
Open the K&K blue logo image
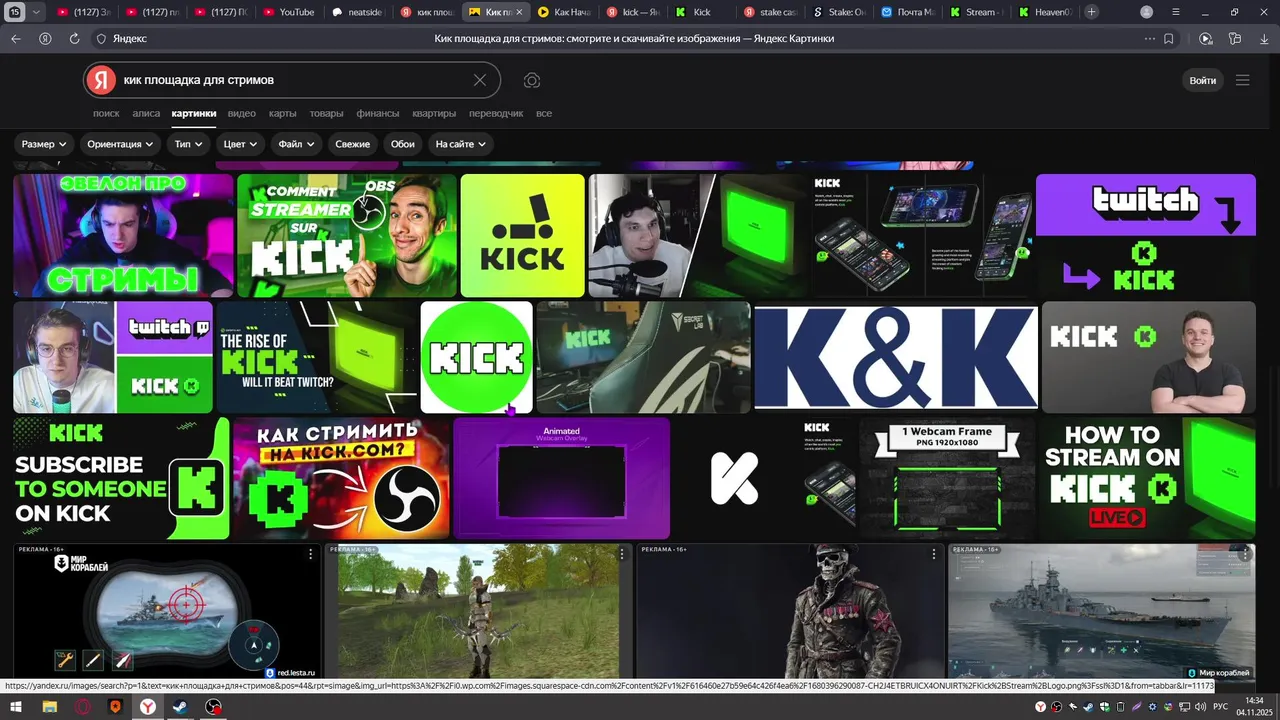896,357
